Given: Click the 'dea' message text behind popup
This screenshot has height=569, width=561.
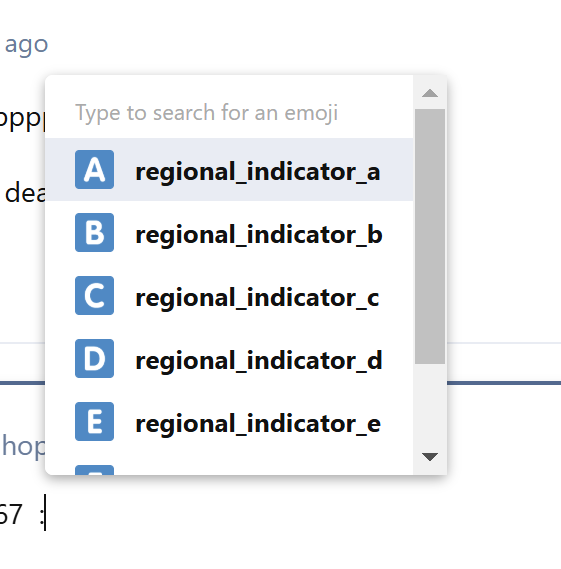Looking at the screenshot, I should [25, 193].
